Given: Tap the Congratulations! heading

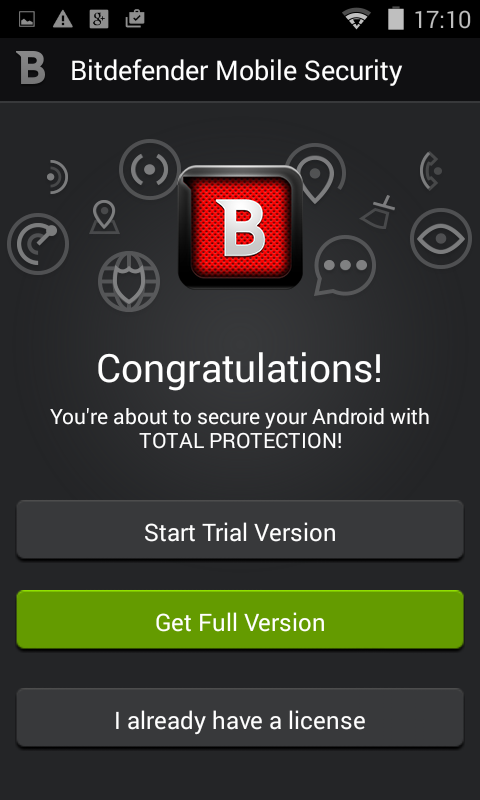Looking at the screenshot, I should coord(239,369).
